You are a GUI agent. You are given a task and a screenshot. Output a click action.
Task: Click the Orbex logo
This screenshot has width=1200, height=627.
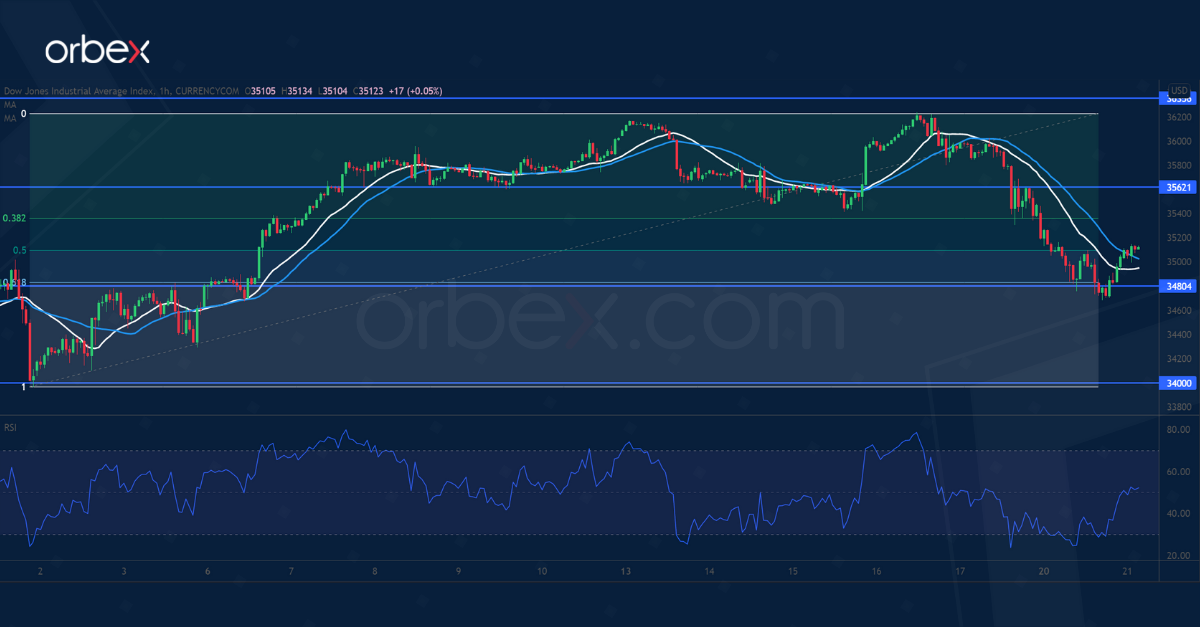[x=97, y=50]
